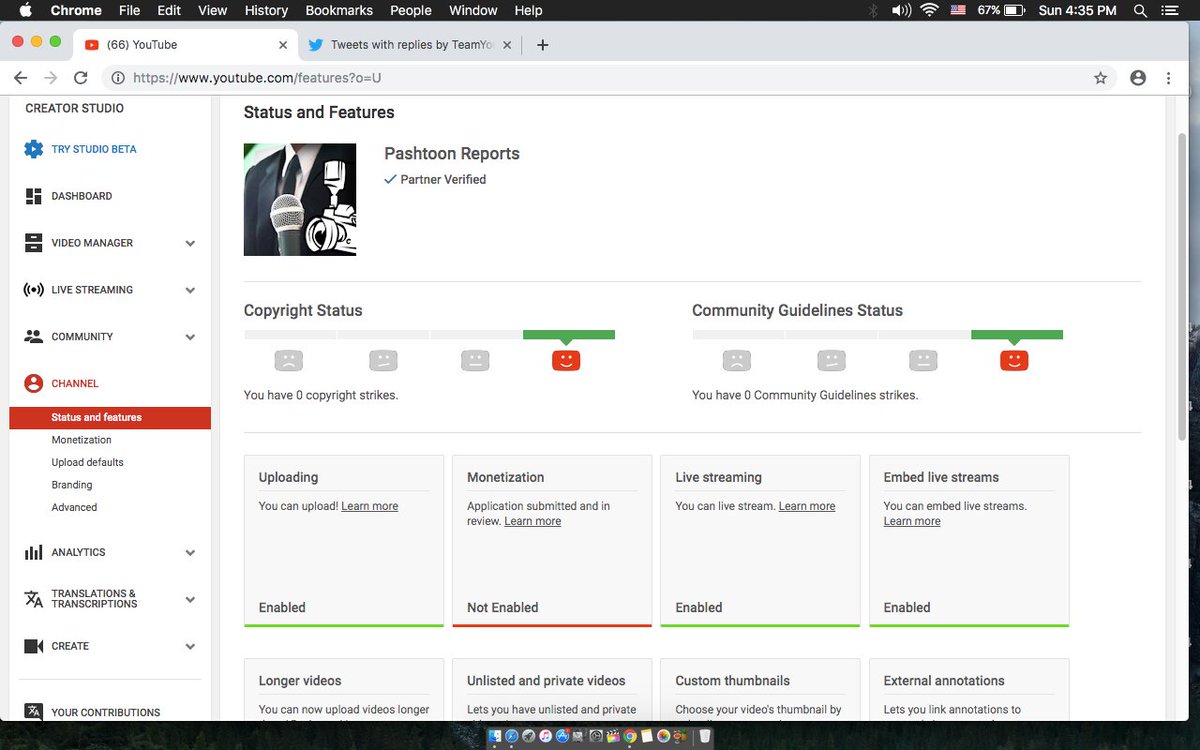1200x750 pixels.
Task: Open Upload defaults under Channel
Action: click(x=88, y=462)
